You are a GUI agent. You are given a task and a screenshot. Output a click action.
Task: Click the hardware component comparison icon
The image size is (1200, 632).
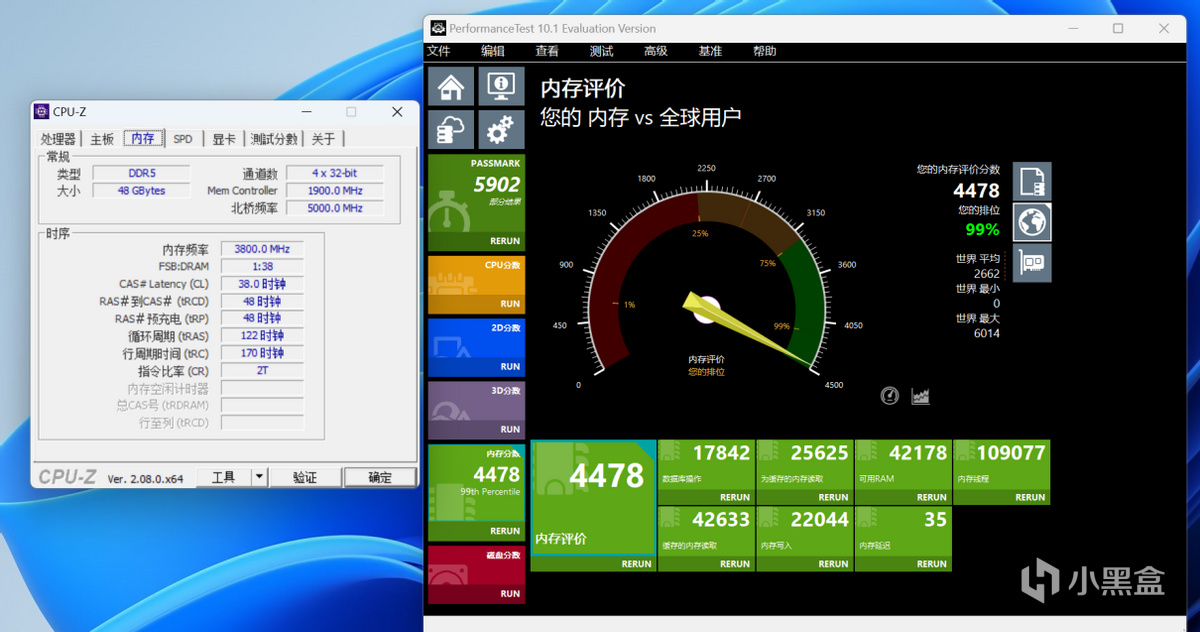1032,263
